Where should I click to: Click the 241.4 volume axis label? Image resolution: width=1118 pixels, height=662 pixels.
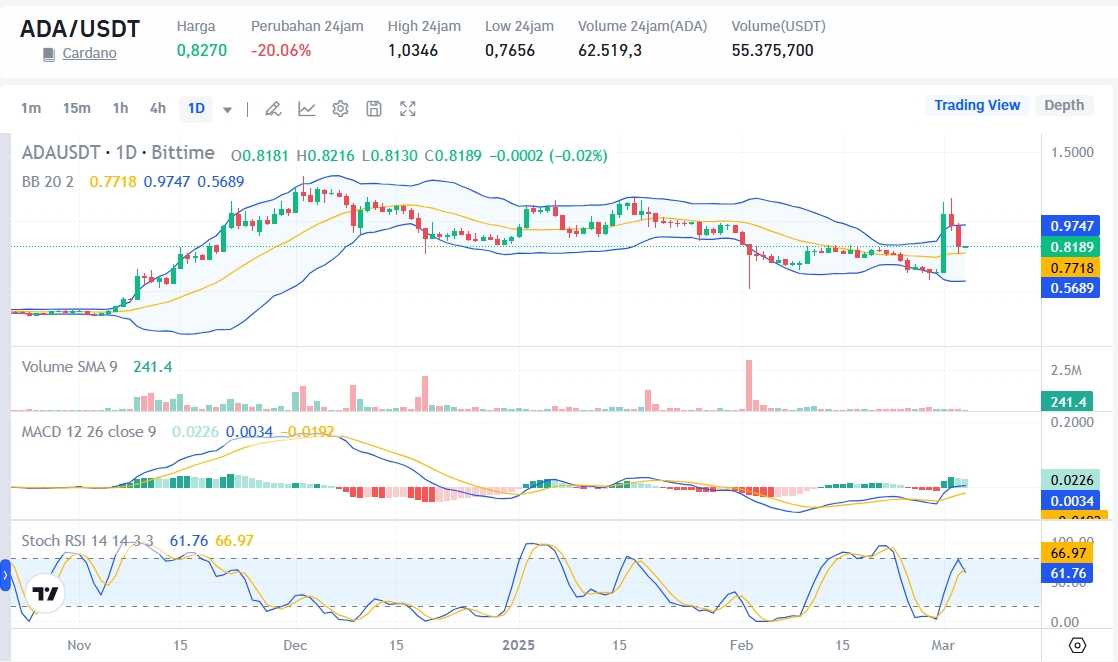coord(1067,402)
